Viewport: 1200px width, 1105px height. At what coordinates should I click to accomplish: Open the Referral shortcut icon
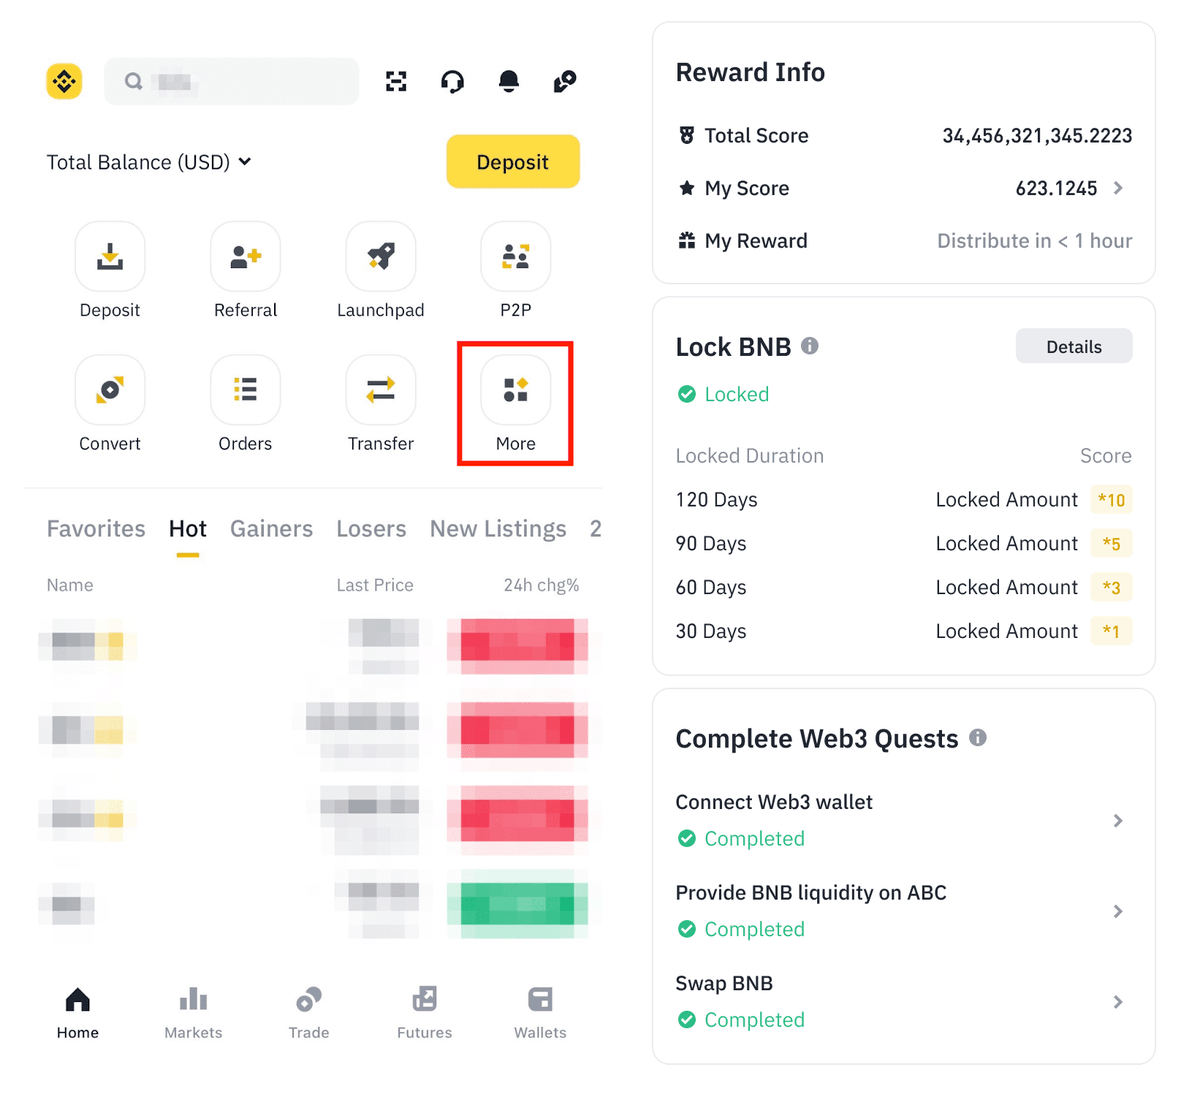tap(245, 257)
